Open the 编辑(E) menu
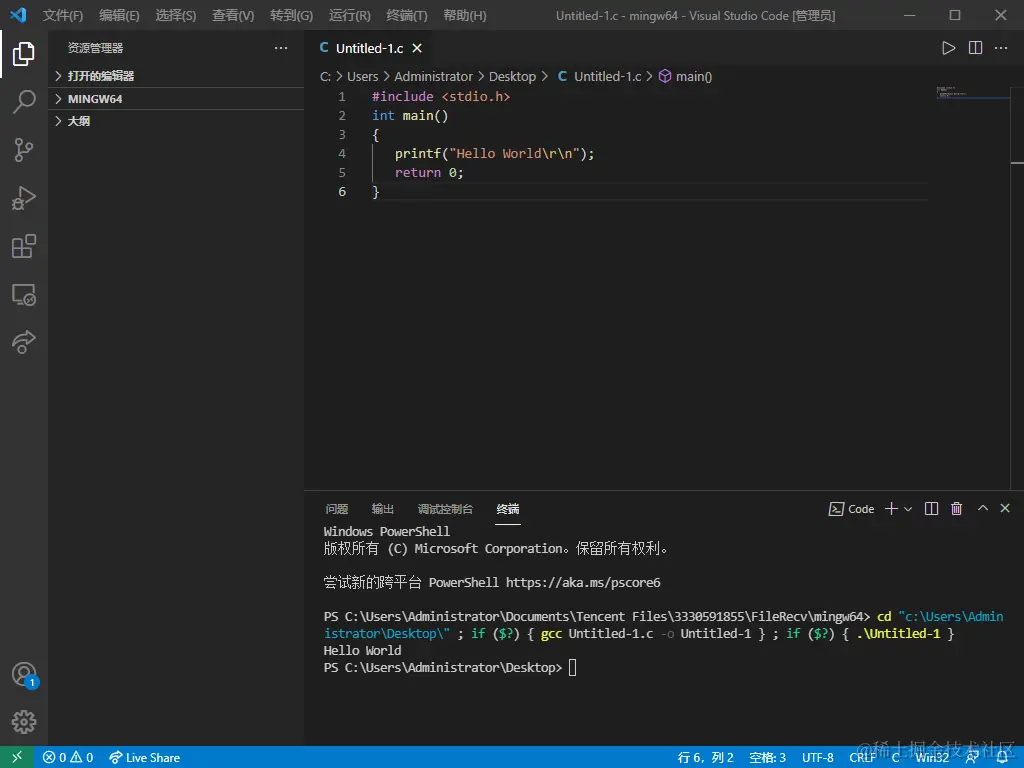1024x768 pixels. [x=119, y=15]
